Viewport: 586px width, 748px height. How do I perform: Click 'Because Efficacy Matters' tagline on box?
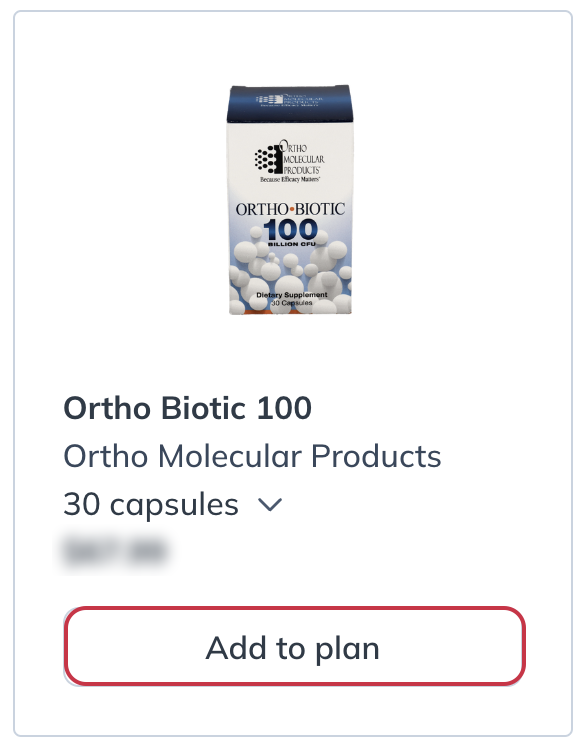pyautogui.click(x=290, y=179)
